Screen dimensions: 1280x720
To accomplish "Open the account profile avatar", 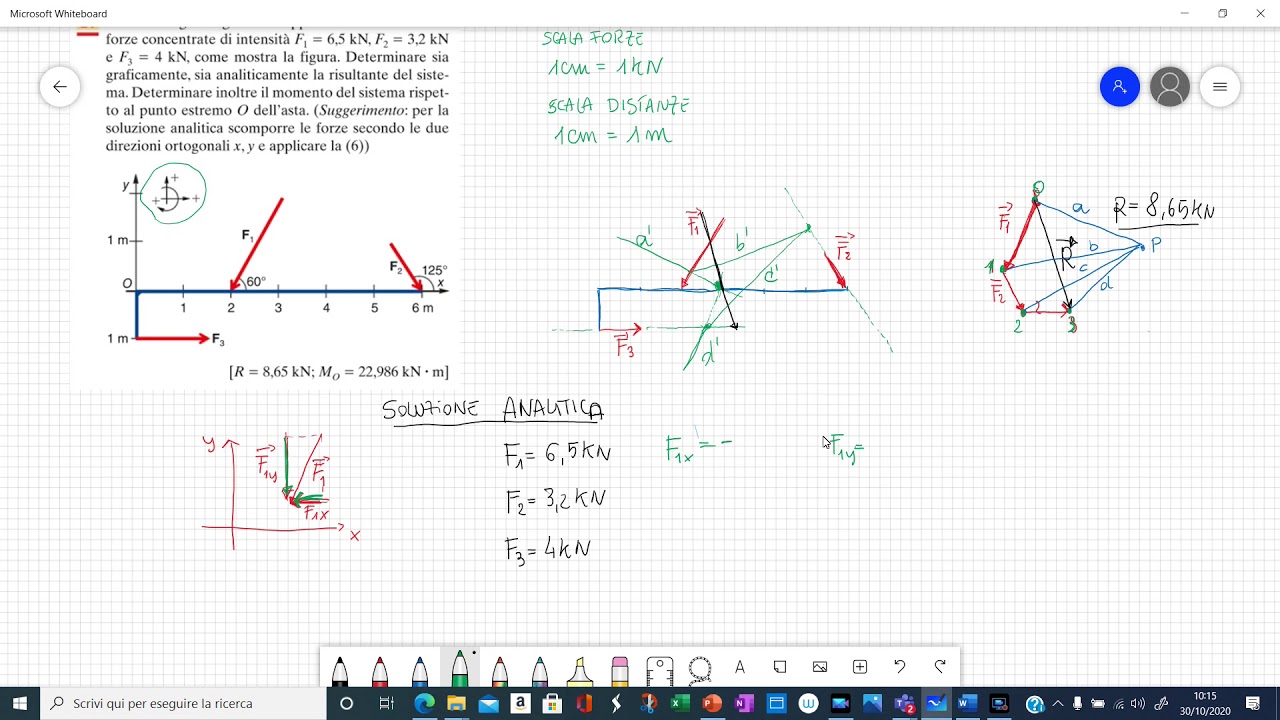I will pyautogui.click(x=1170, y=87).
